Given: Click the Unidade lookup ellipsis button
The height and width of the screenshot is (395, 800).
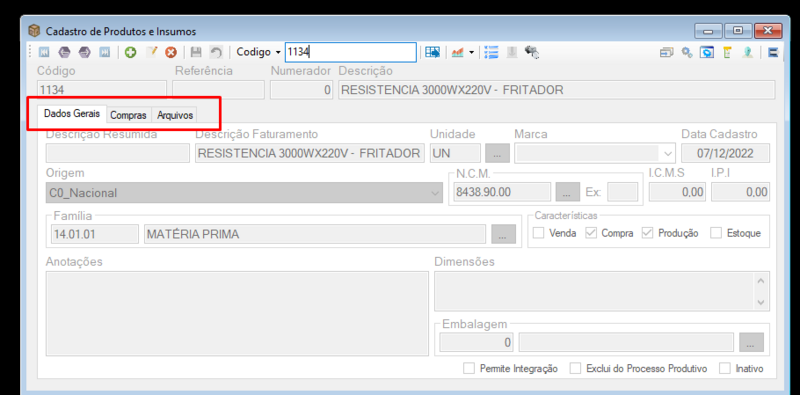Looking at the screenshot, I should click(x=497, y=153).
